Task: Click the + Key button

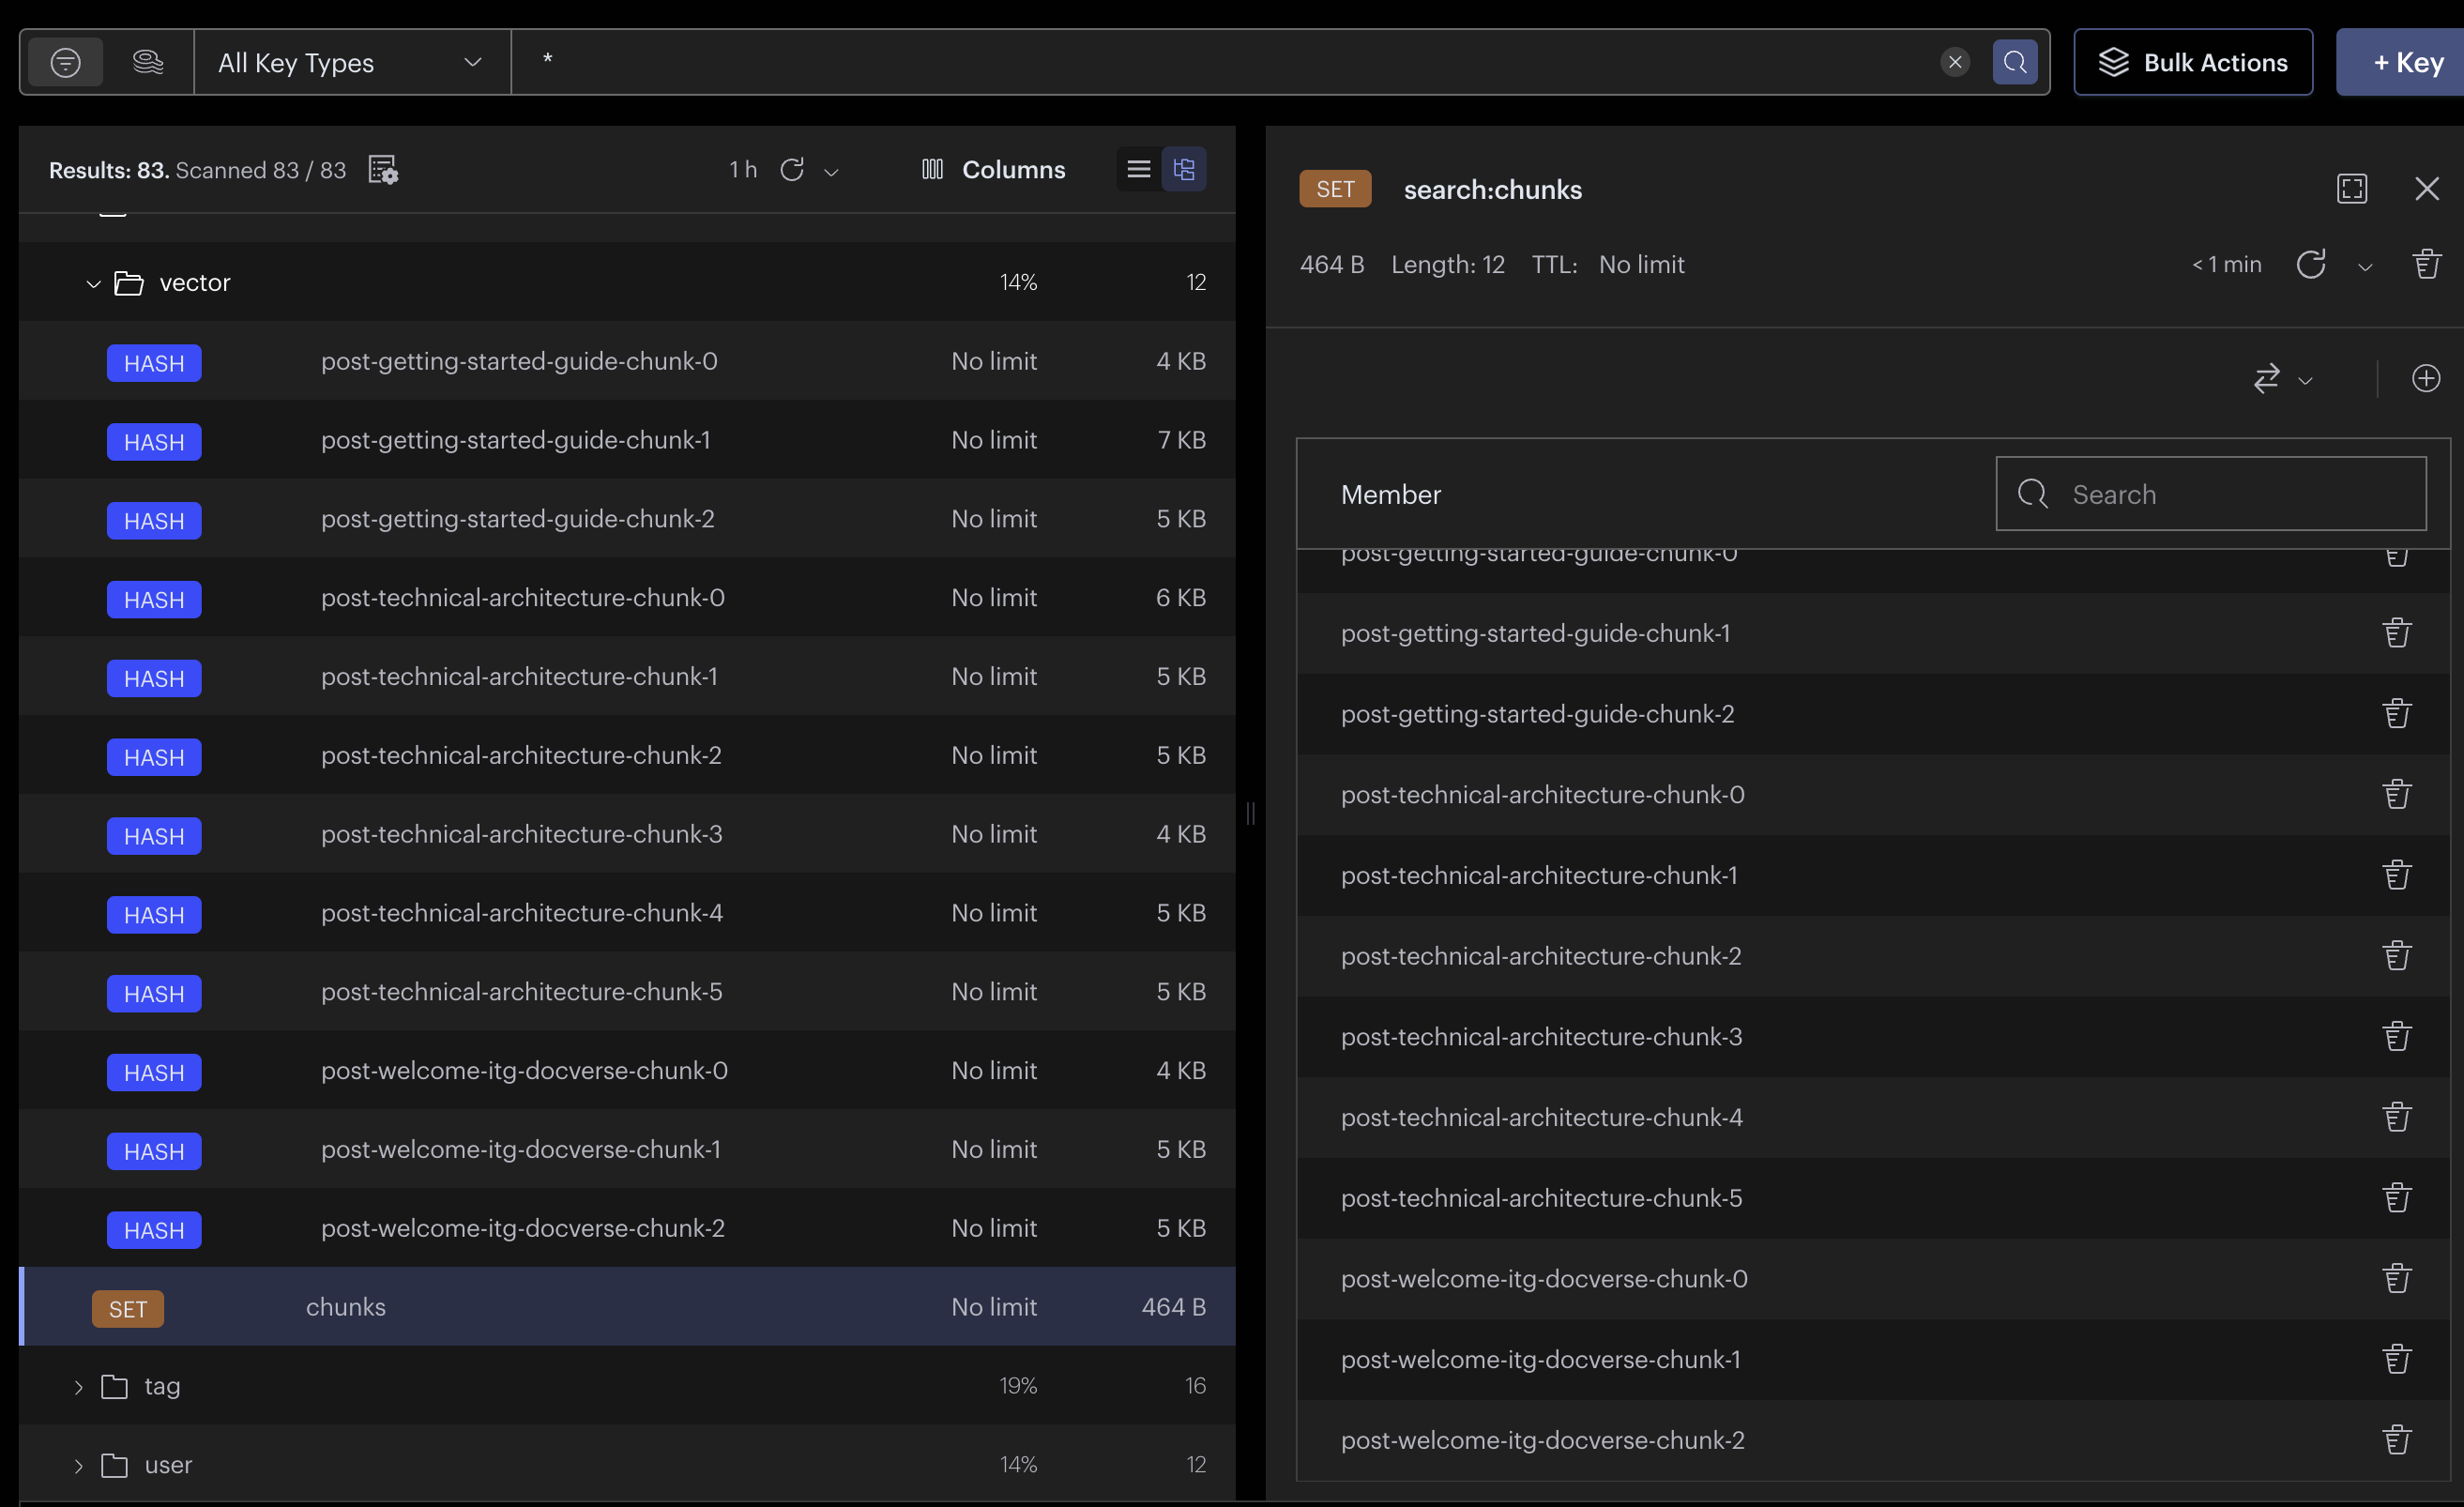Action: coord(2407,62)
